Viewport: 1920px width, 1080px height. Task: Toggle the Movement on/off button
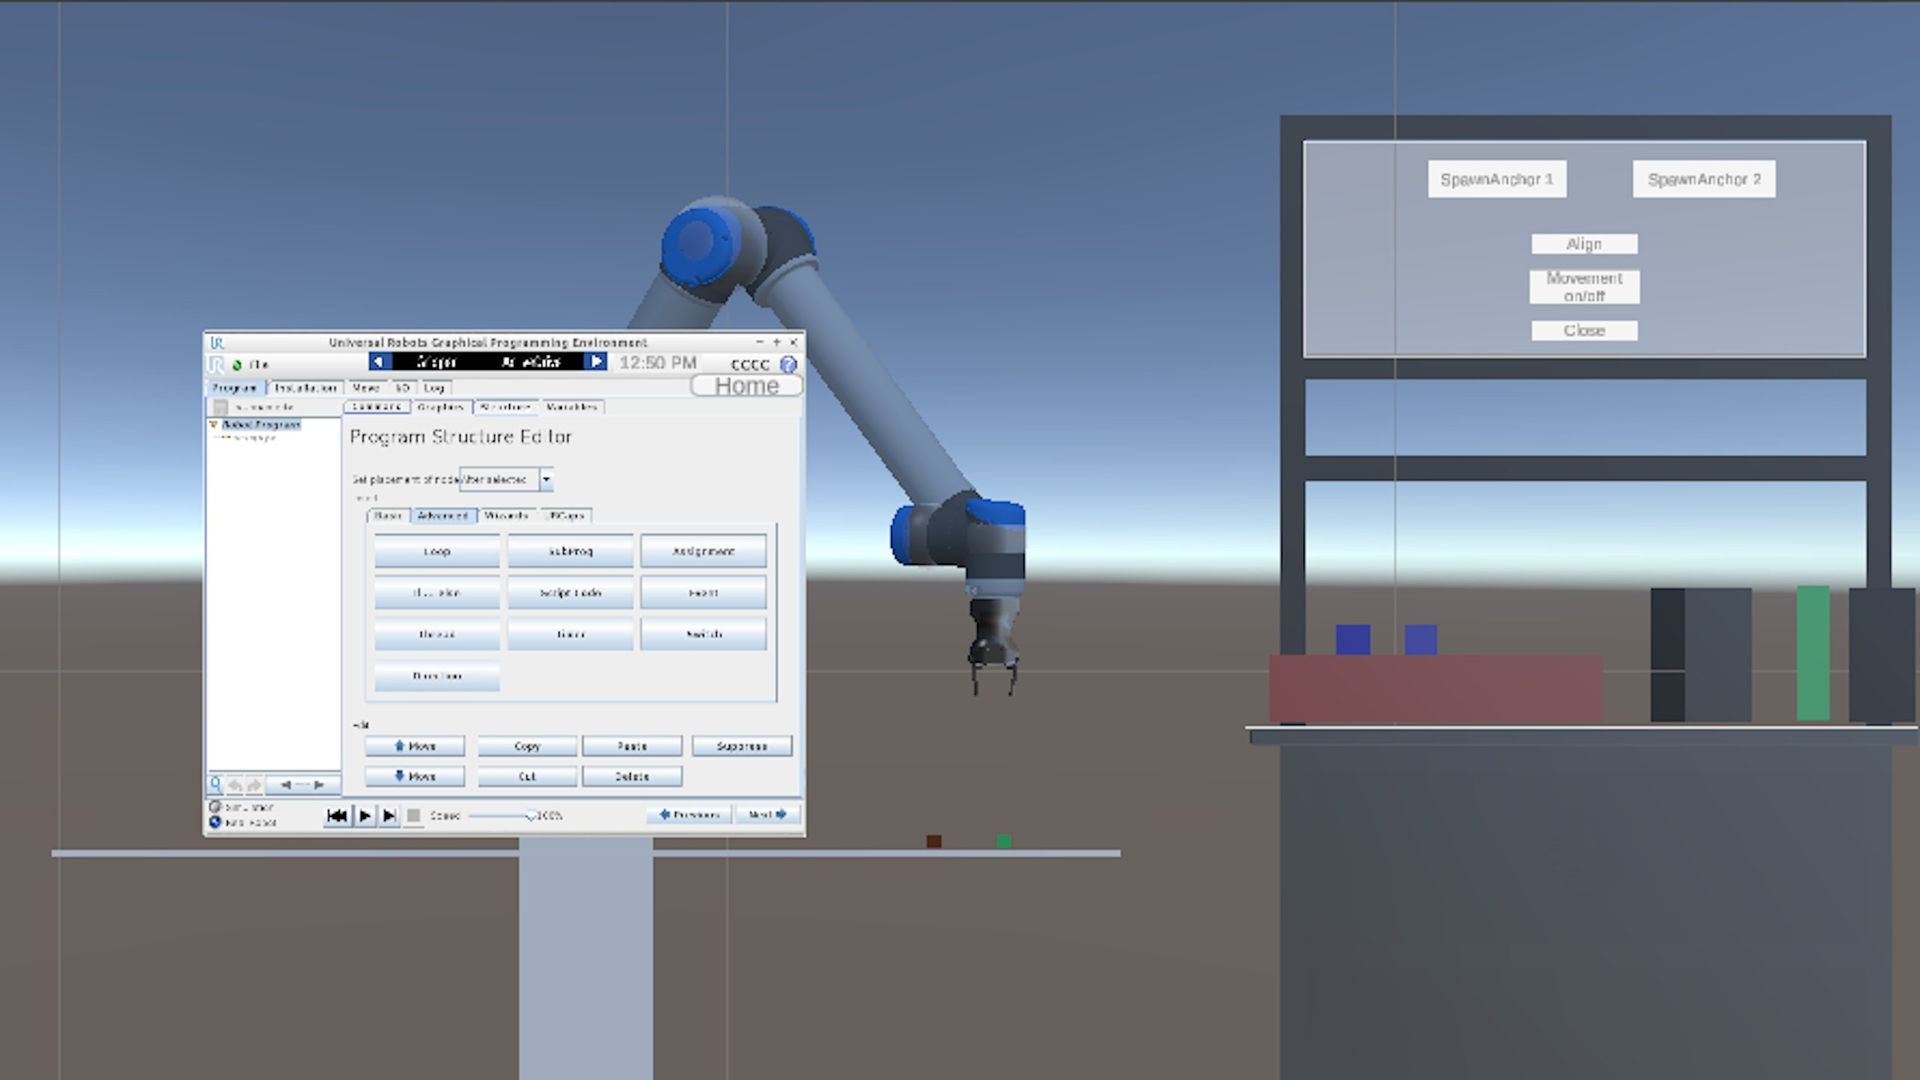[x=1584, y=287]
